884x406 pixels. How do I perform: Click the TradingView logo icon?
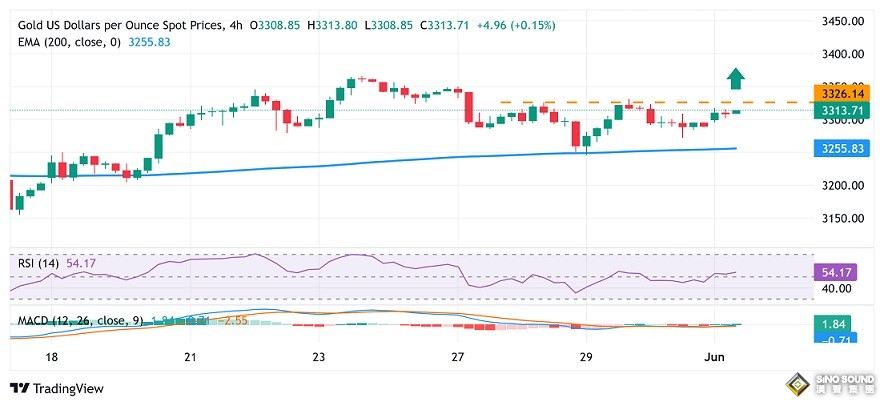[20, 388]
